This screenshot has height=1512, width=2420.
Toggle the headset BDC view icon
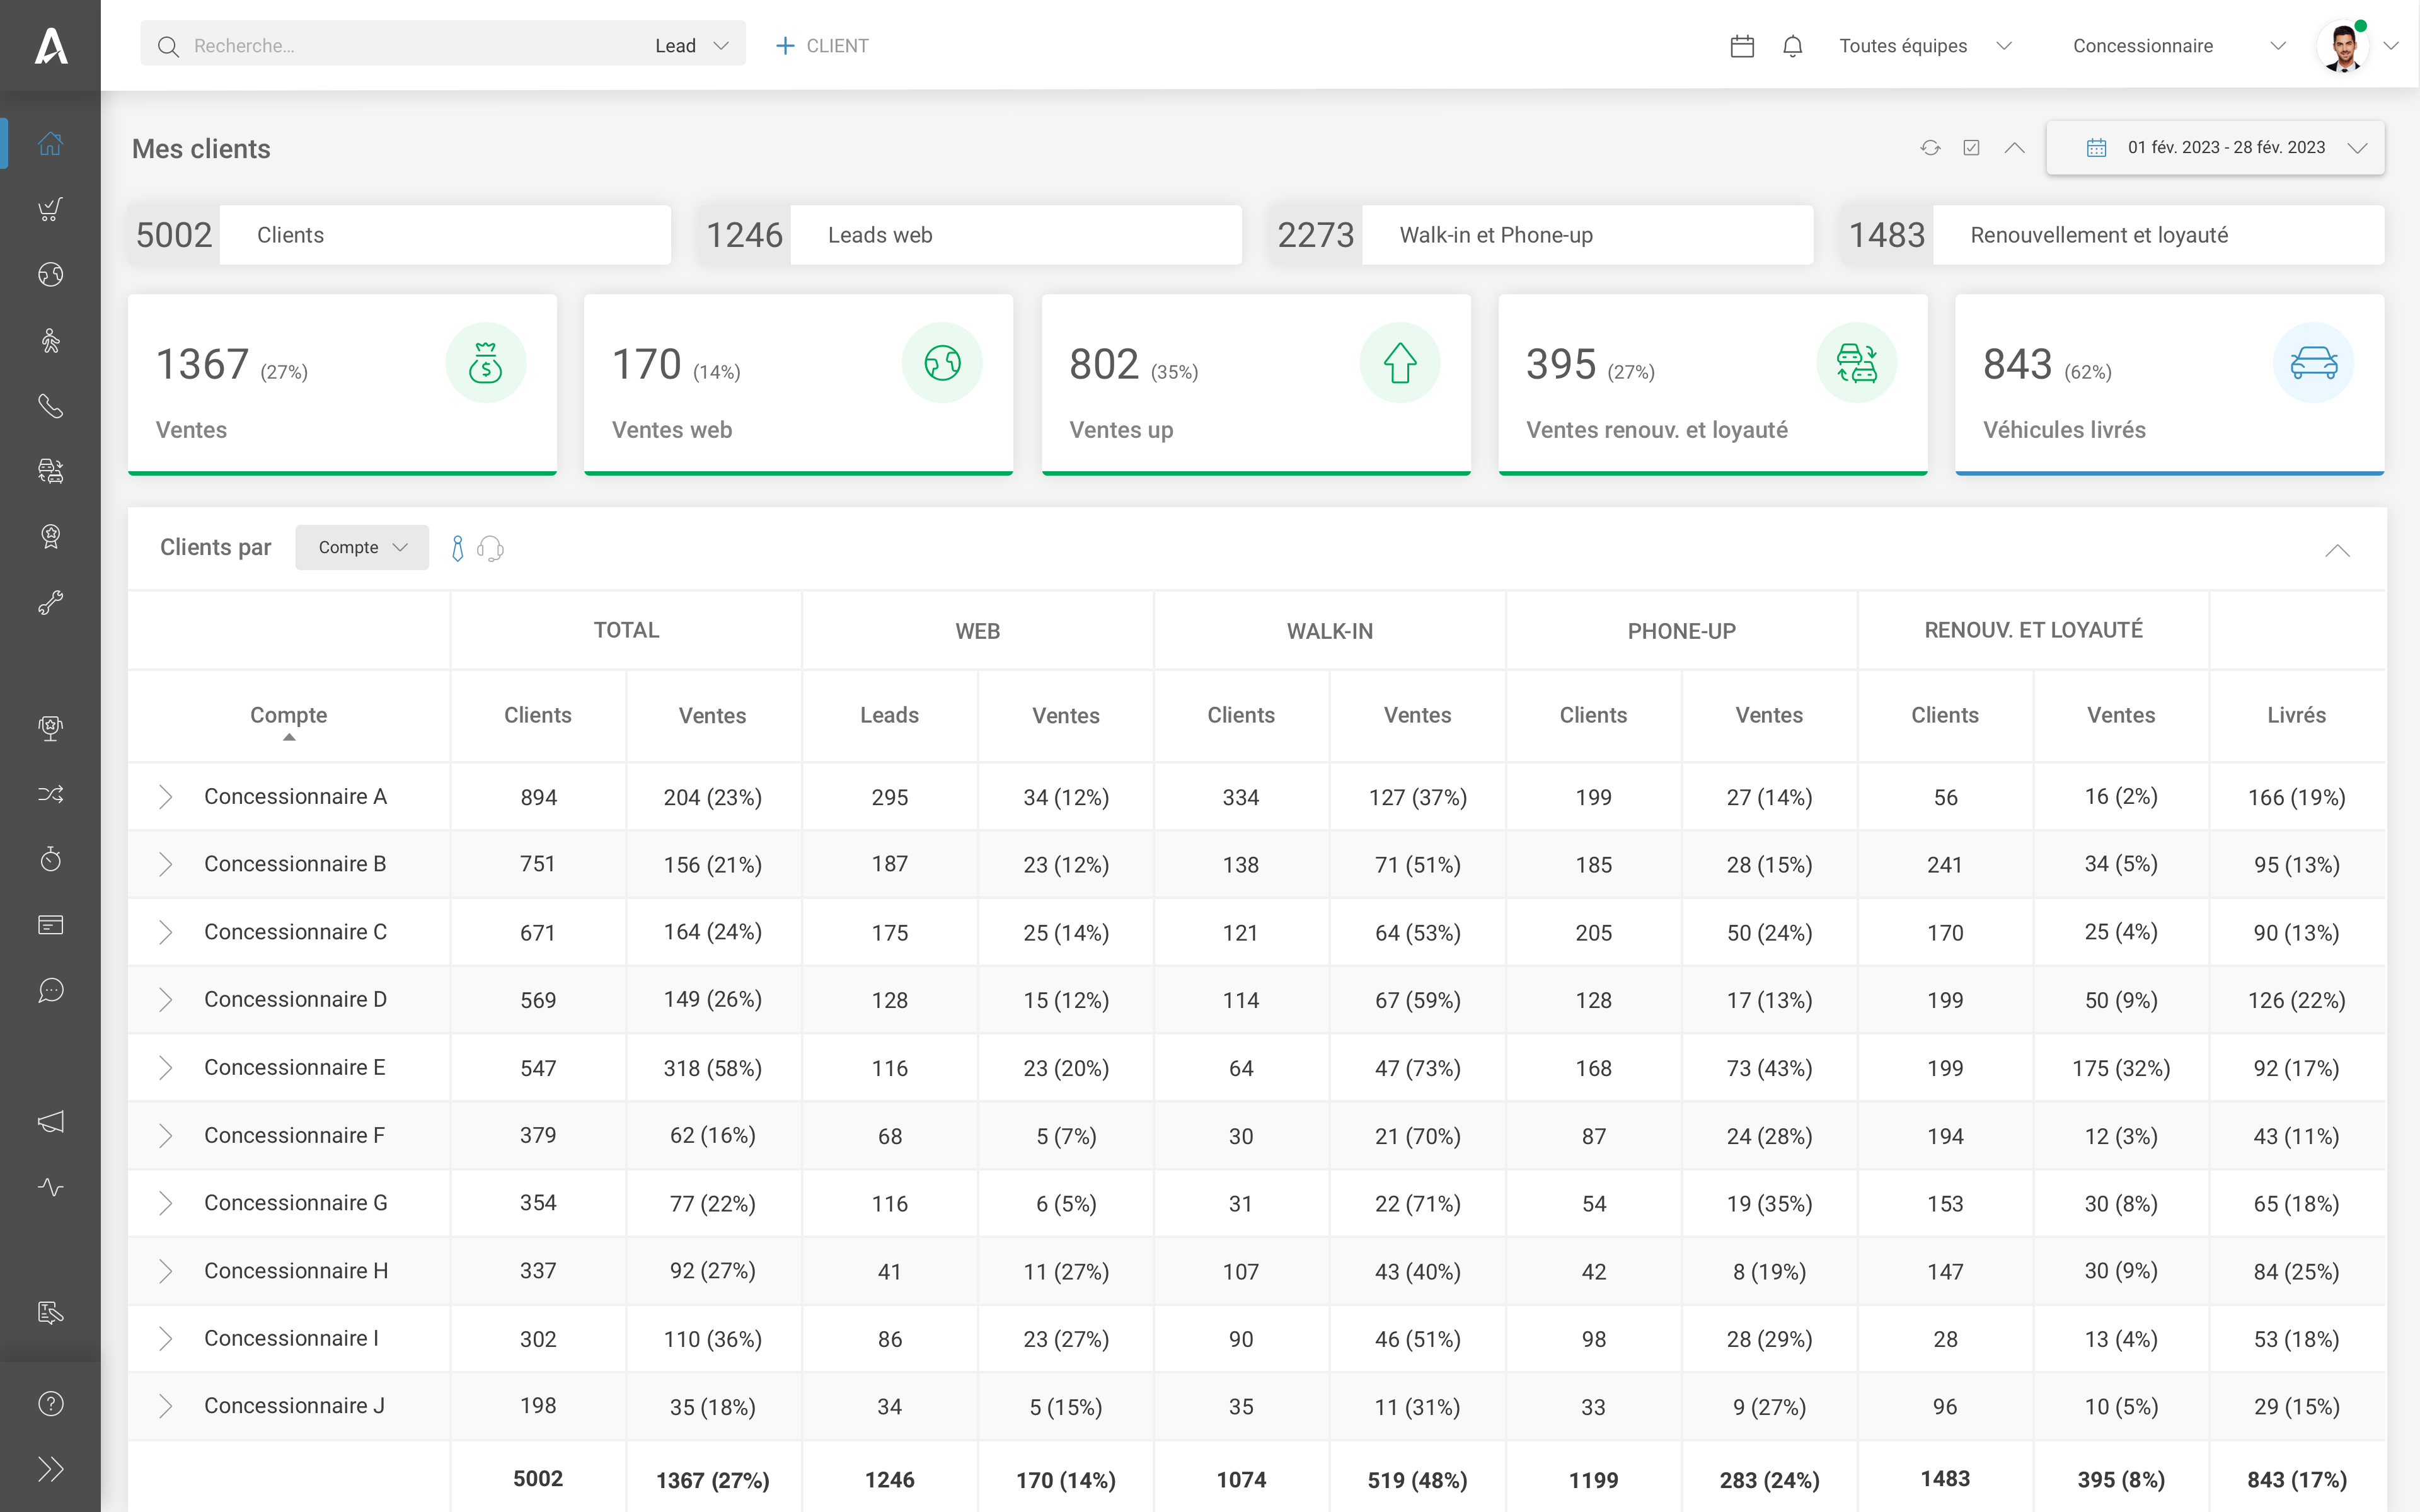tap(490, 548)
